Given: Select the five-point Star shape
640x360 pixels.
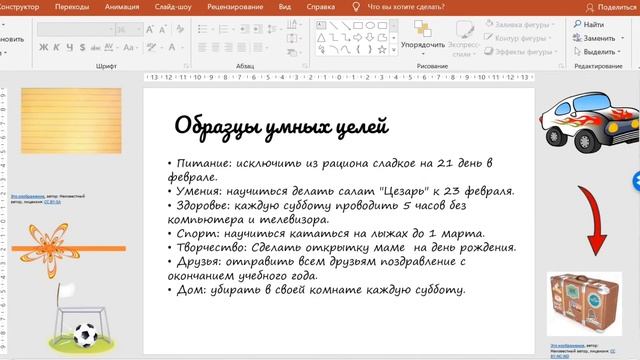Looking at the screenshot, I should pos(382,50).
